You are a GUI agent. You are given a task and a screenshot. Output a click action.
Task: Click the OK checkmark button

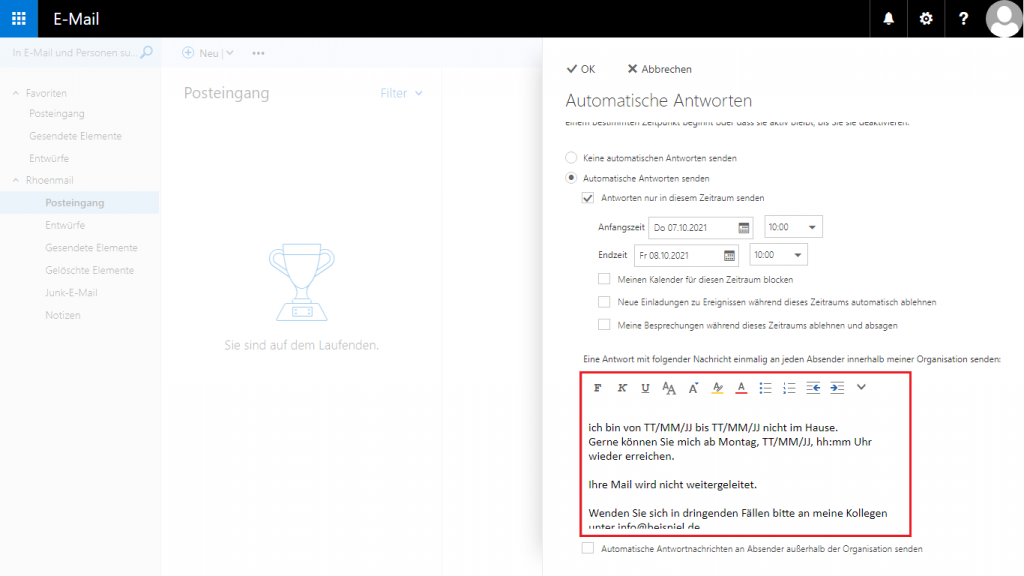click(581, 69)
